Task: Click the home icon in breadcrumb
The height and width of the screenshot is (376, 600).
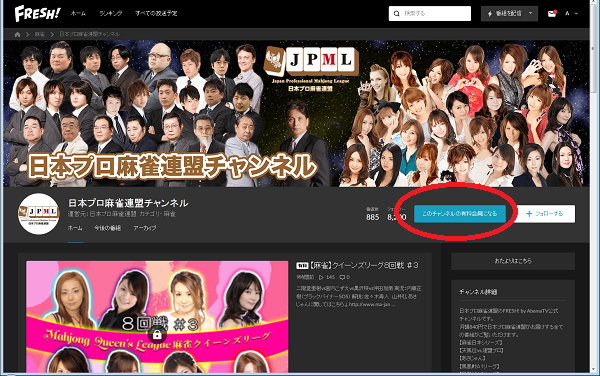Action: pyautogui.click(x=17, y=34)
